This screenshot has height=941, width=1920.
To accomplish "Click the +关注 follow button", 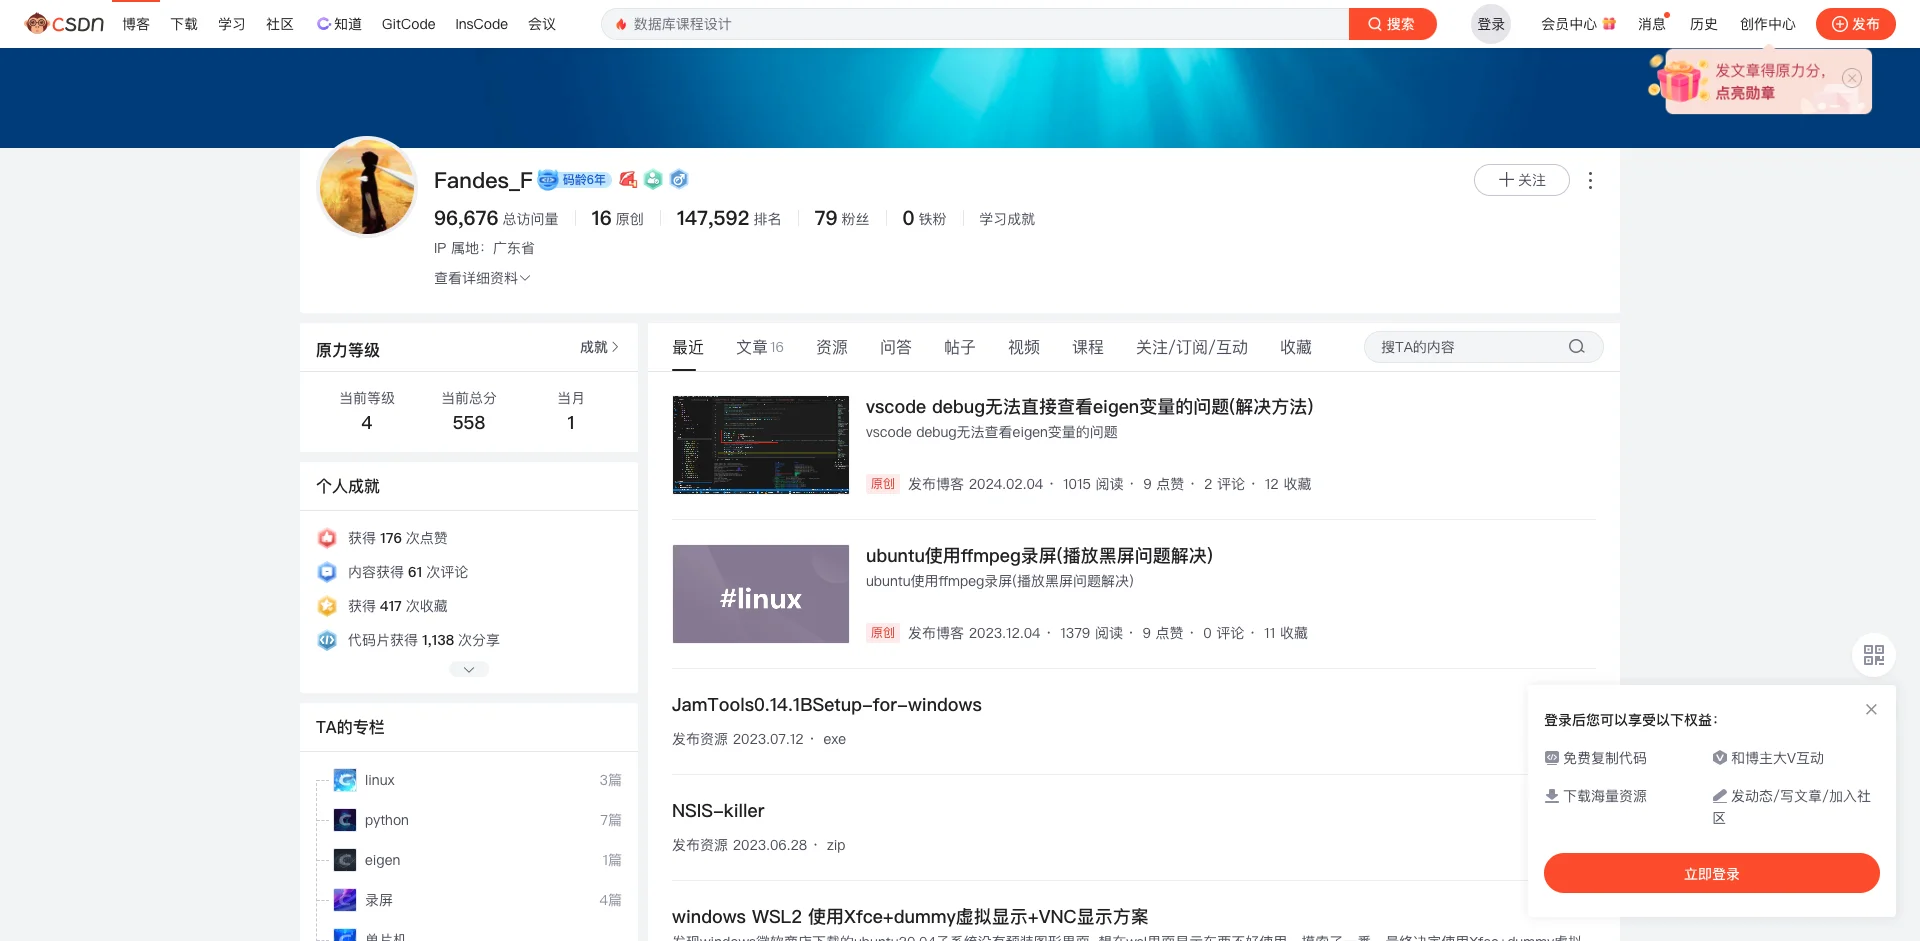I will click(x=1522, y=180).
